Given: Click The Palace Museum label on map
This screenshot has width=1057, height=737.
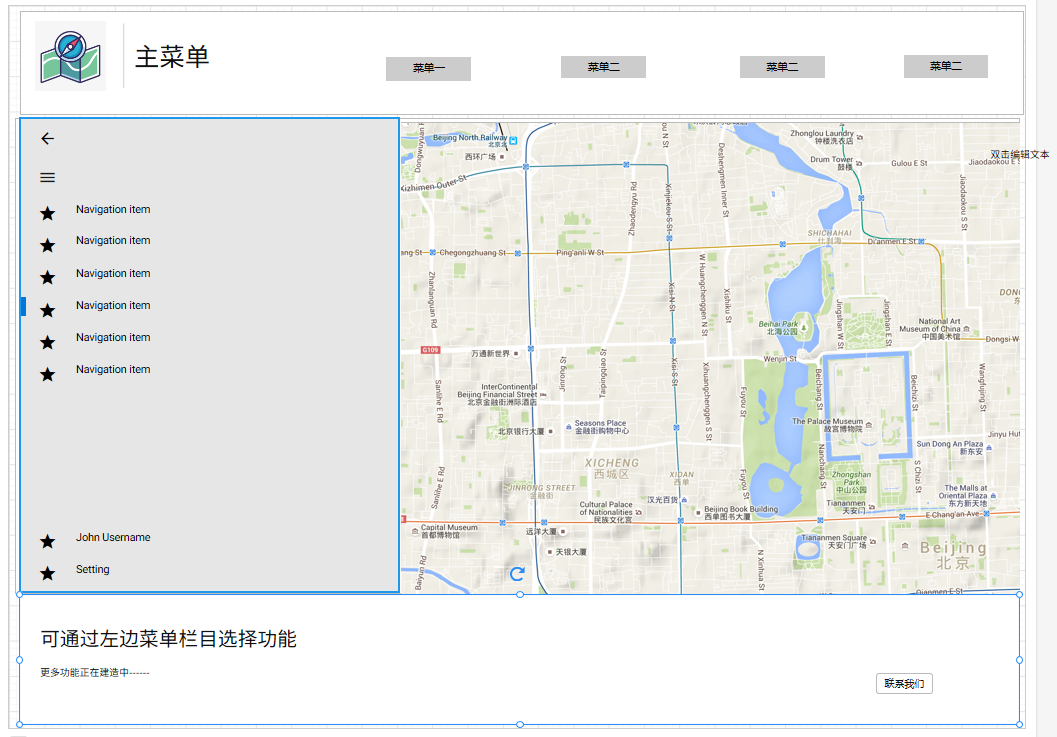Looking at the screenshot, I should tap(827, 425).
